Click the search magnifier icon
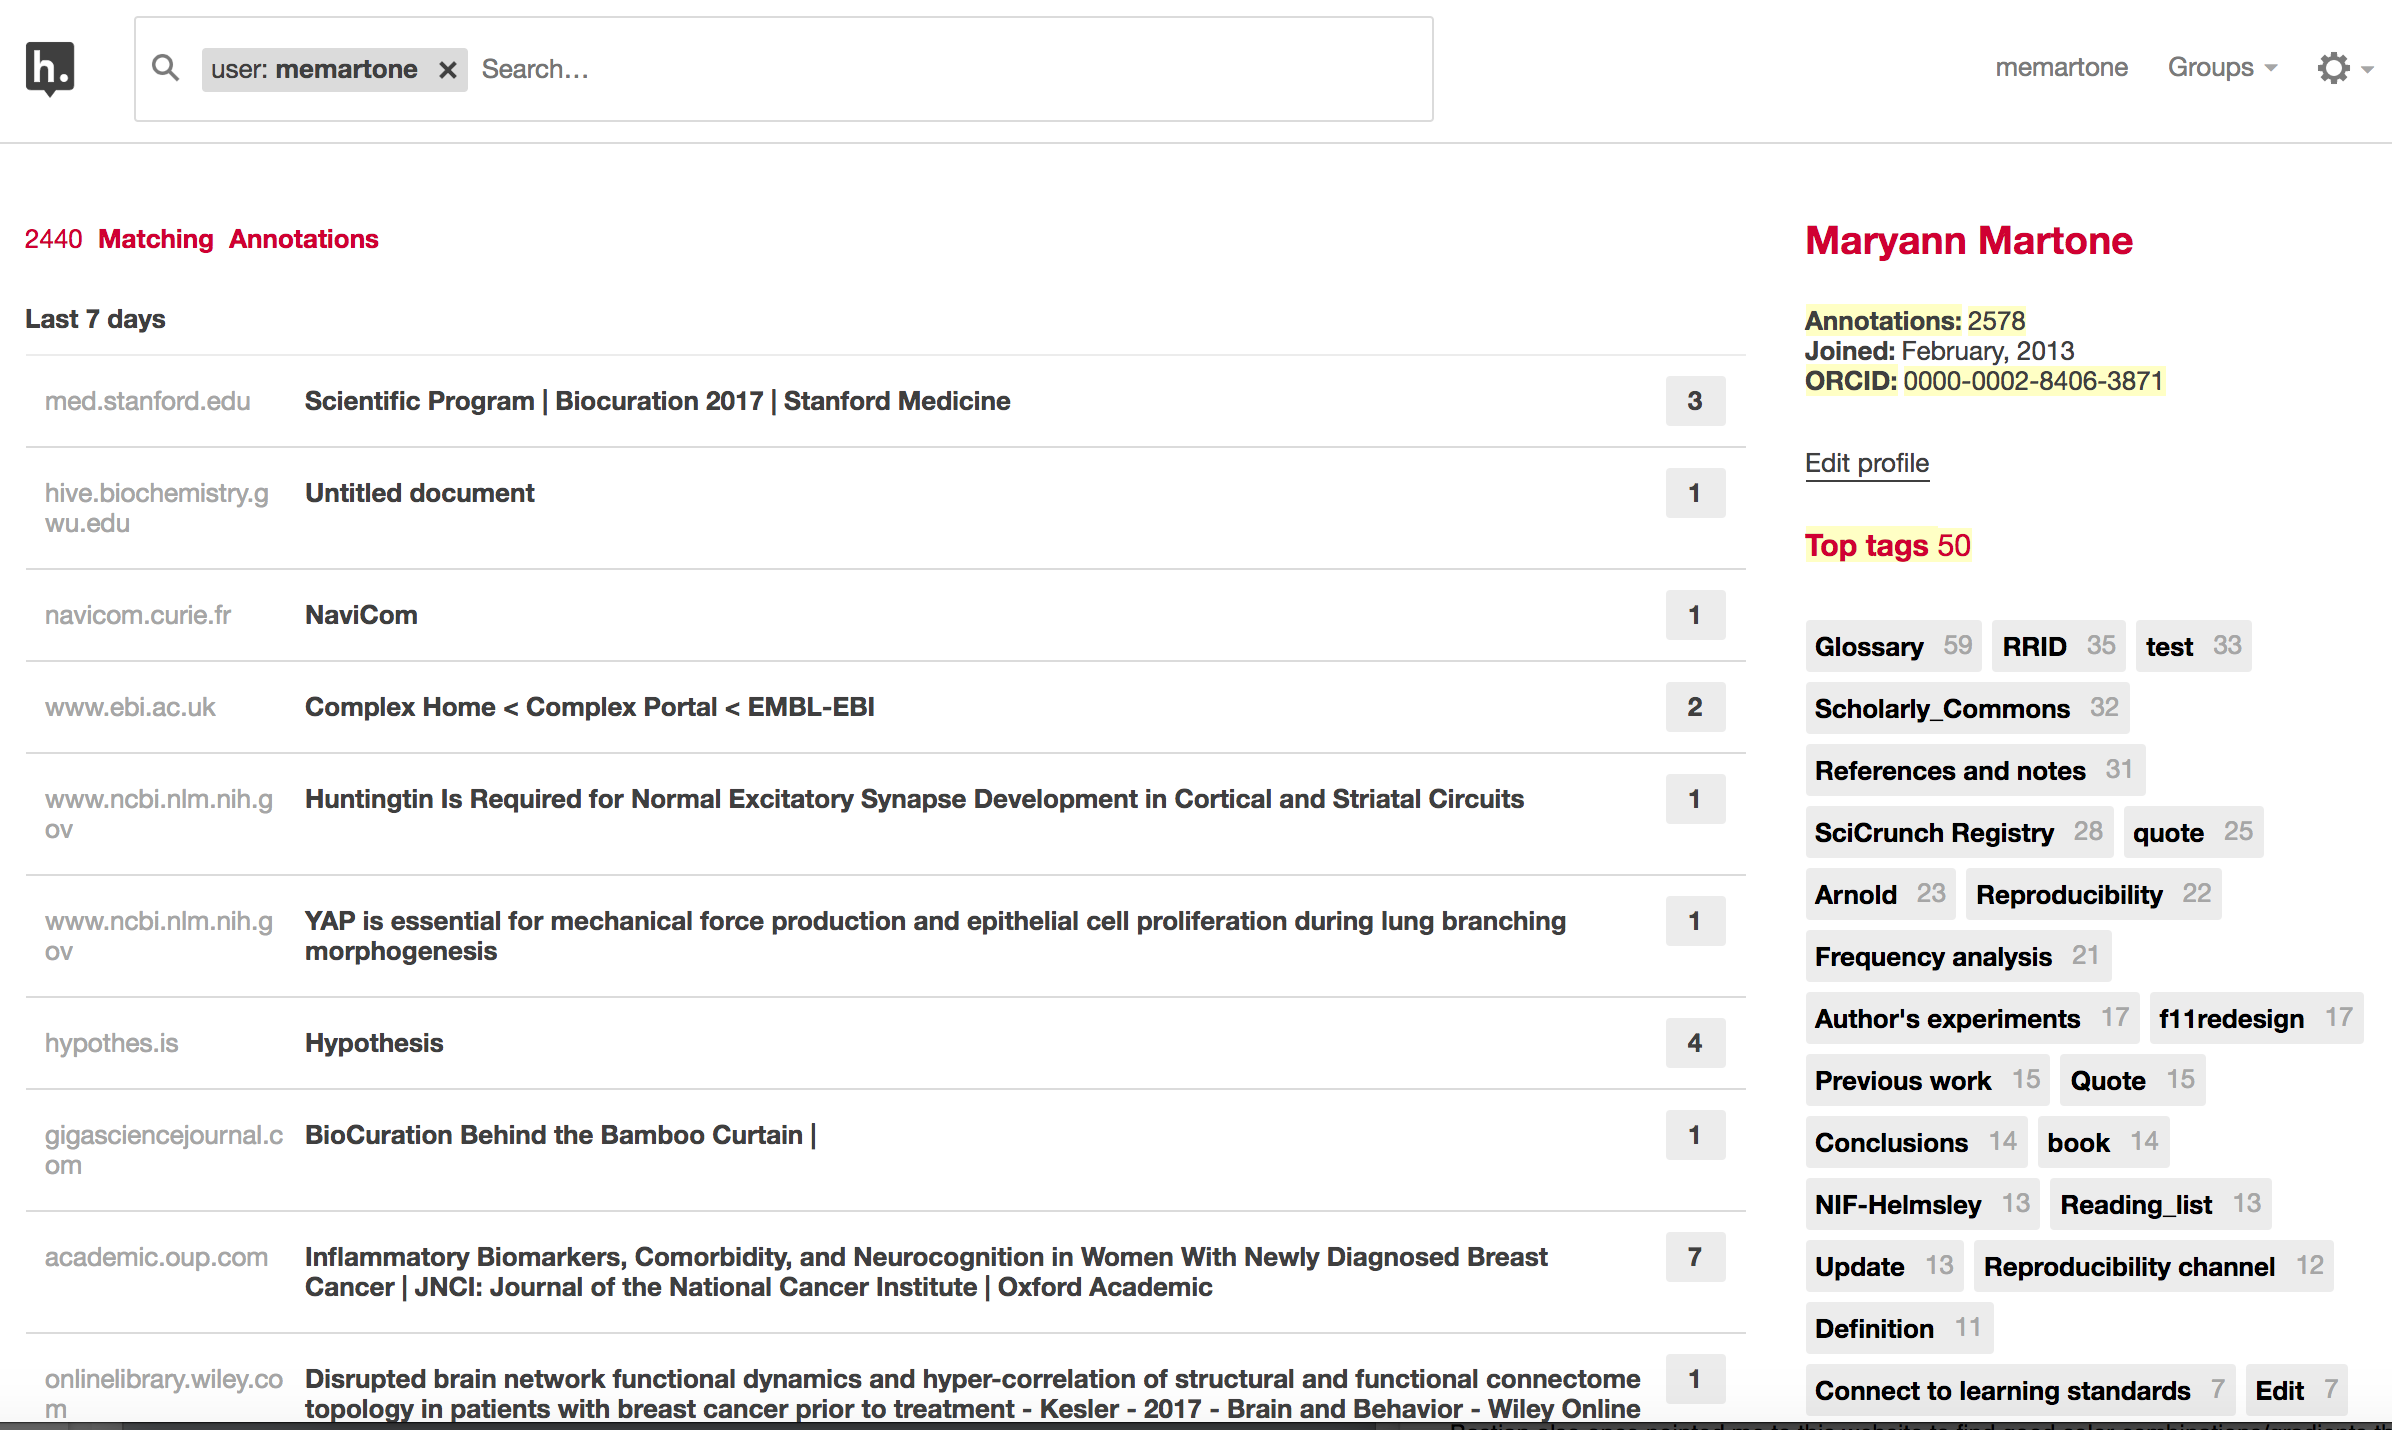The height and width of the screenshot is (1430, 2392). (165, 69)
